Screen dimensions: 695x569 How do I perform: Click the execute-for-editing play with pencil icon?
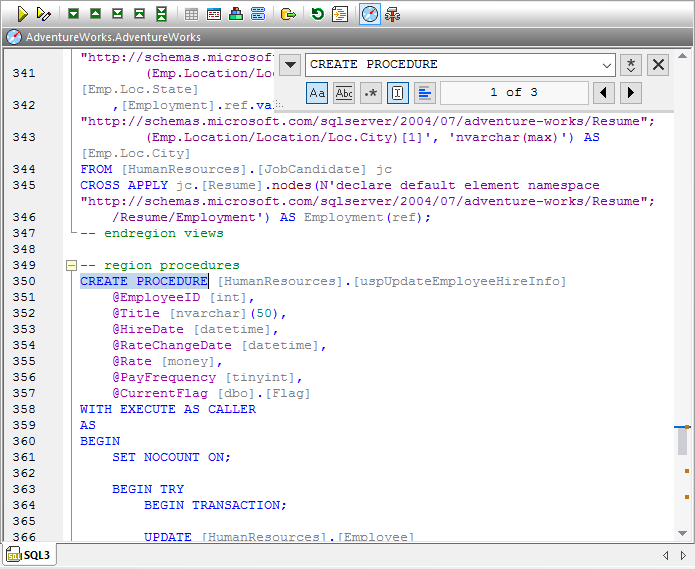(x=43, y=14)
